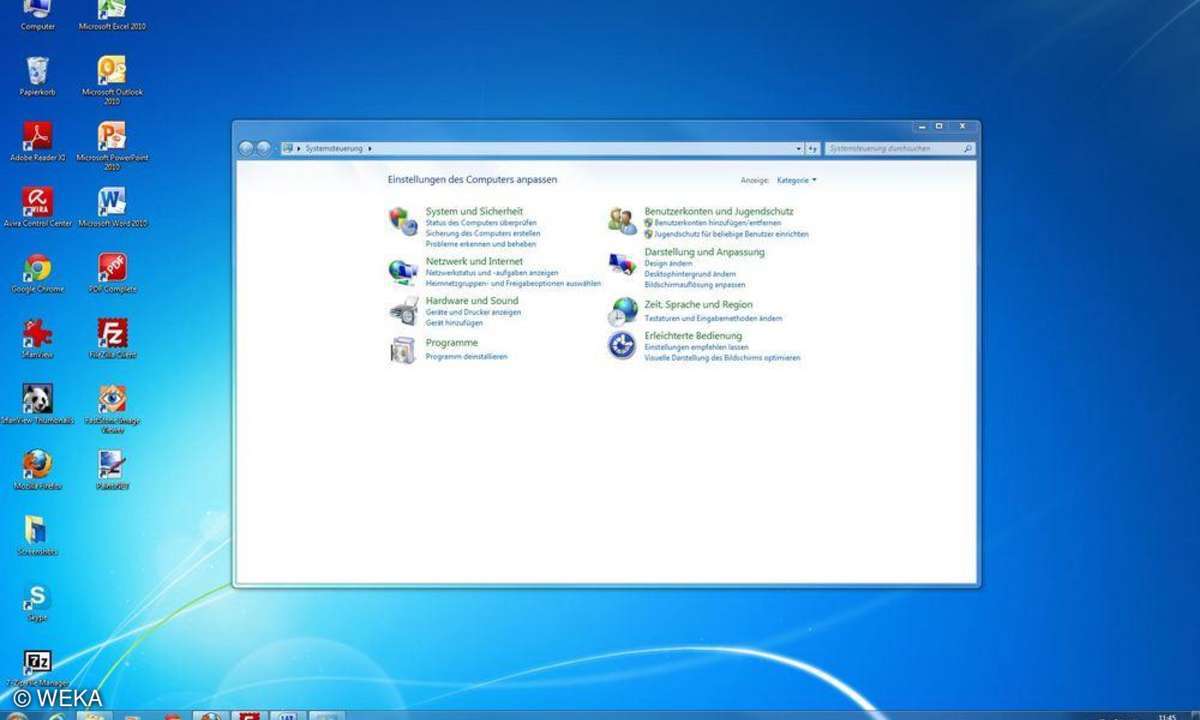Open the Kategorie view dropdown
The width and height of the screenshot is (1200, 720).
click(797, 180)
